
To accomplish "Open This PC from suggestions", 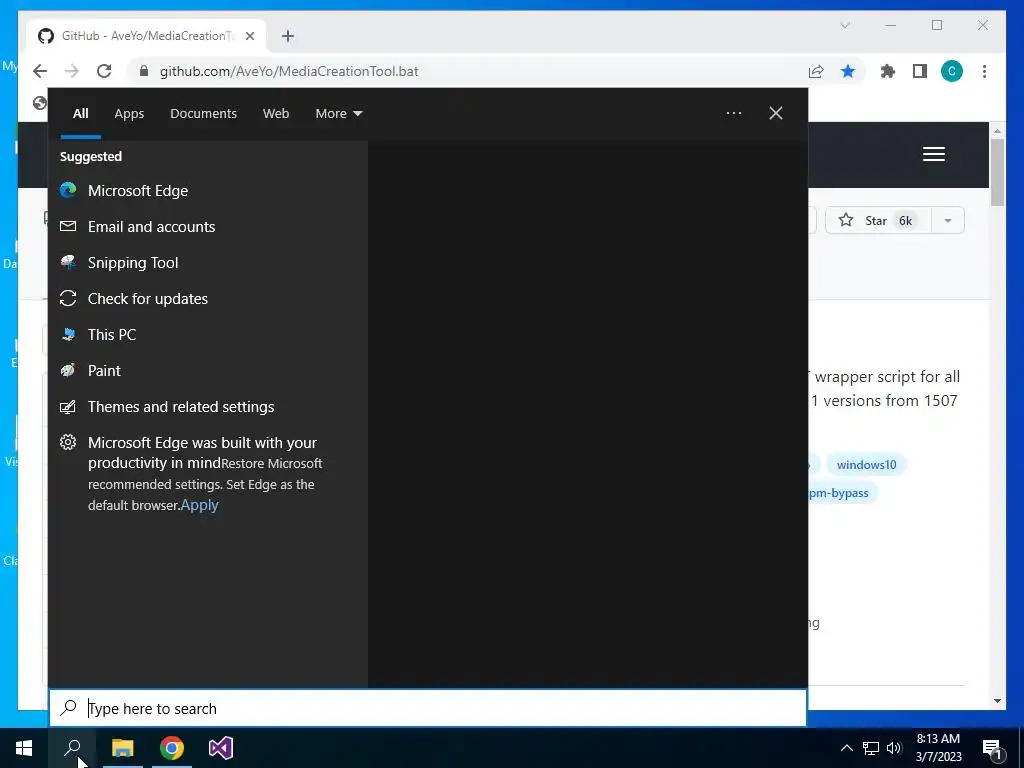I will [x=208, y=334].
